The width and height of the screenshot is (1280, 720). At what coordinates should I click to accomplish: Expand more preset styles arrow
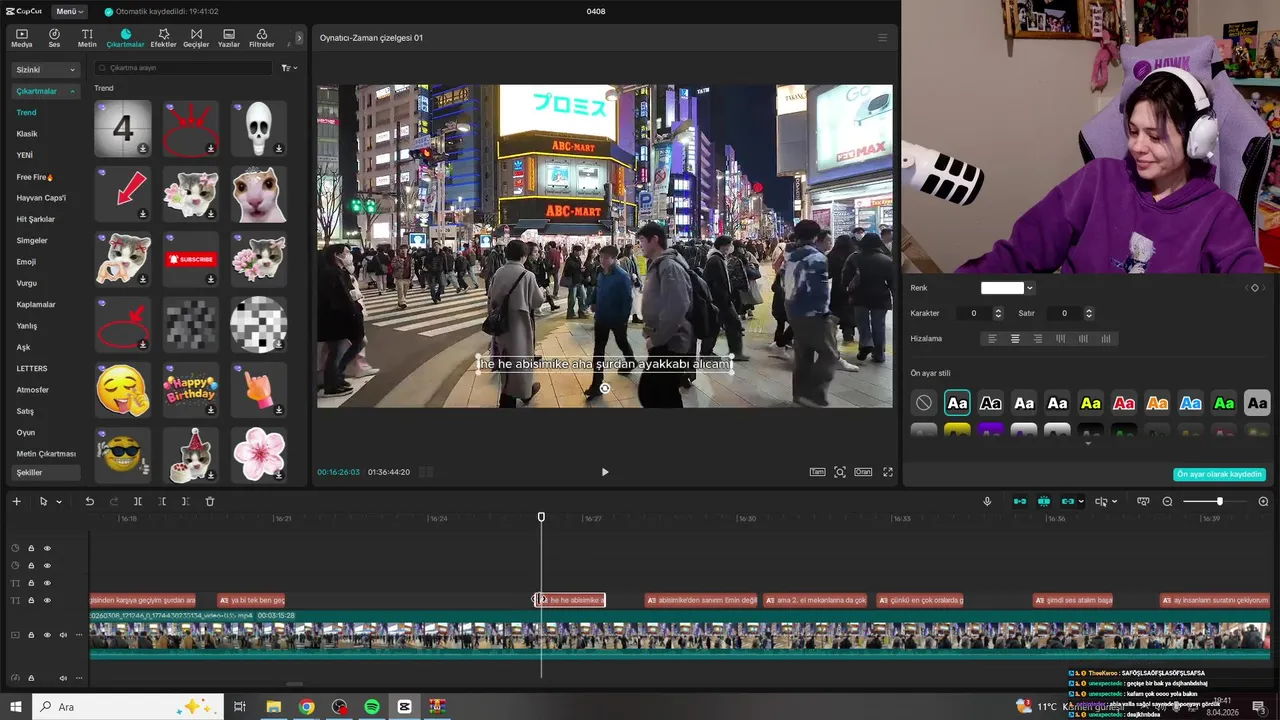[x=1088, y=443]
